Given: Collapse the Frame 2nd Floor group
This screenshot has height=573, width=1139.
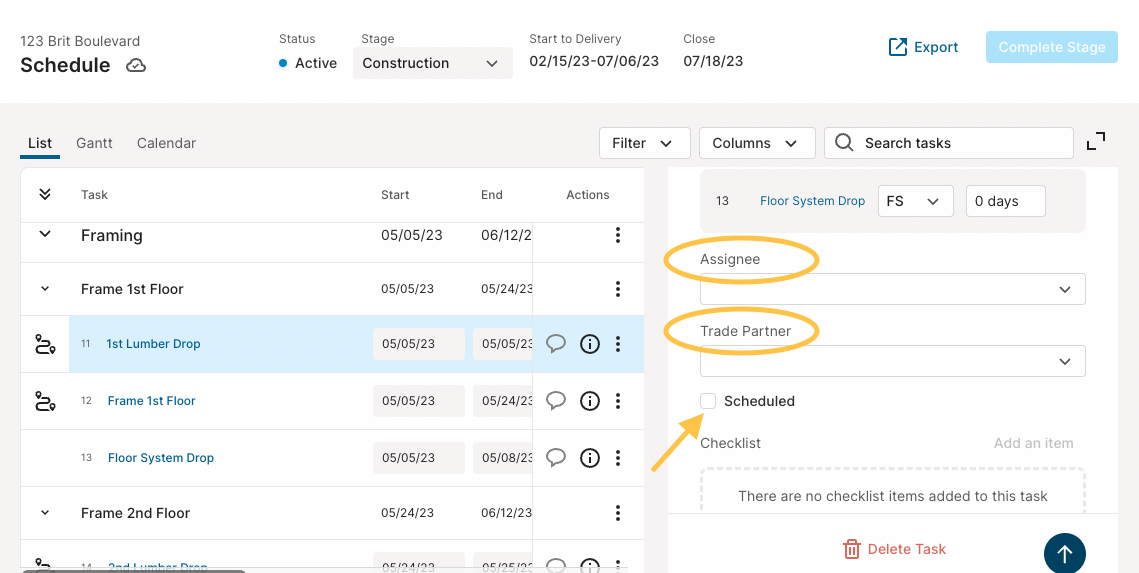Looking at the screenshot, I should pos(44,513).
